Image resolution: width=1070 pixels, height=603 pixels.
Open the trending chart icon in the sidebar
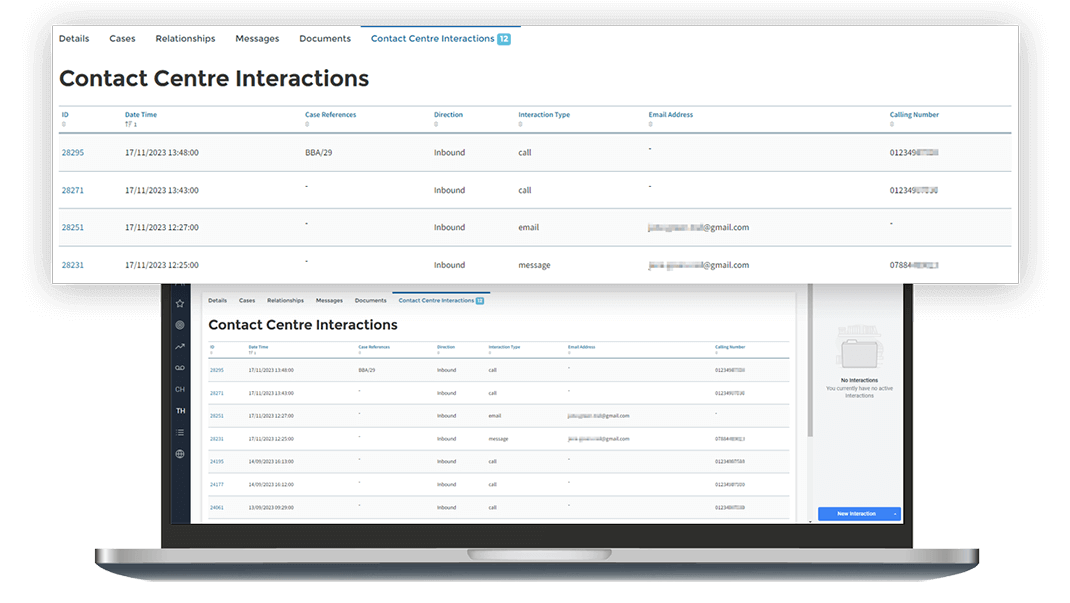point(179,346)
